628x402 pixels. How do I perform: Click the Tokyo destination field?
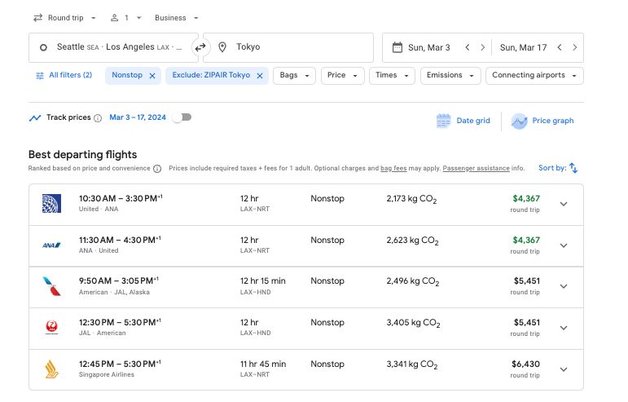(x=288, y=47)
